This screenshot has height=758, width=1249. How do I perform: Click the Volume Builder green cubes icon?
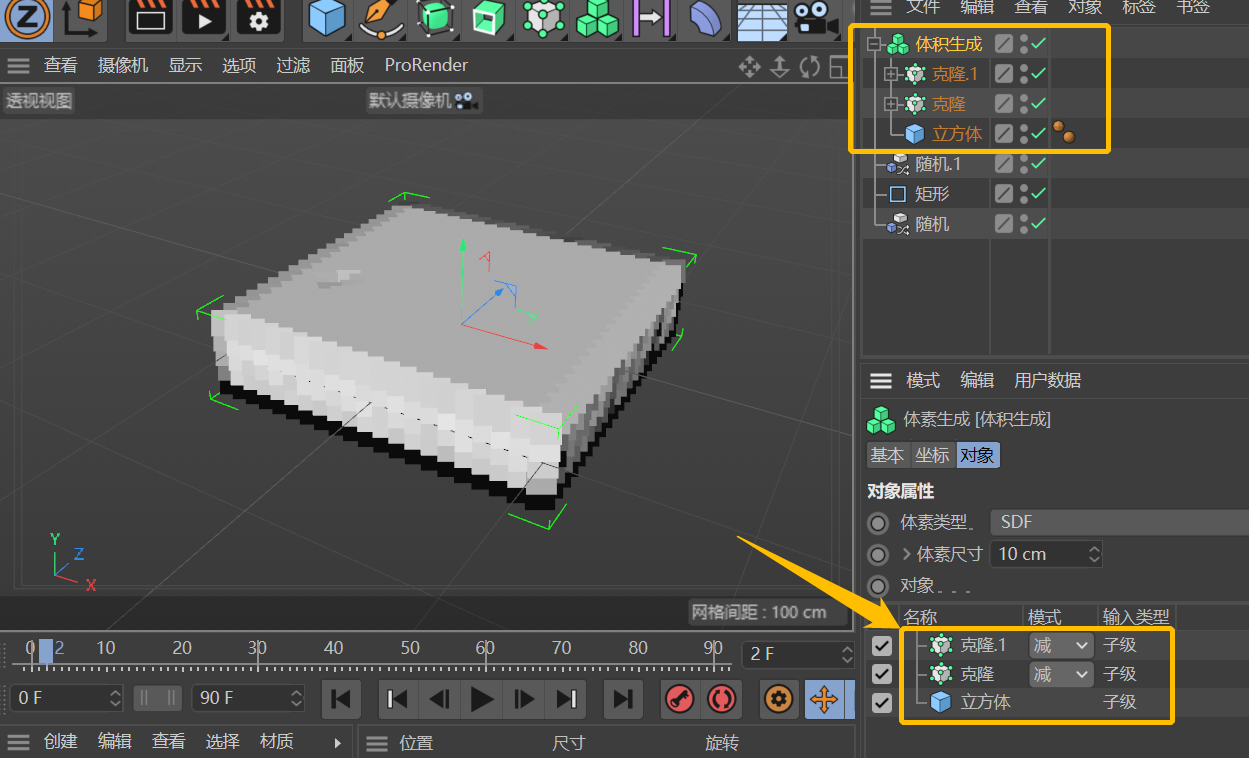click(598, 18)
